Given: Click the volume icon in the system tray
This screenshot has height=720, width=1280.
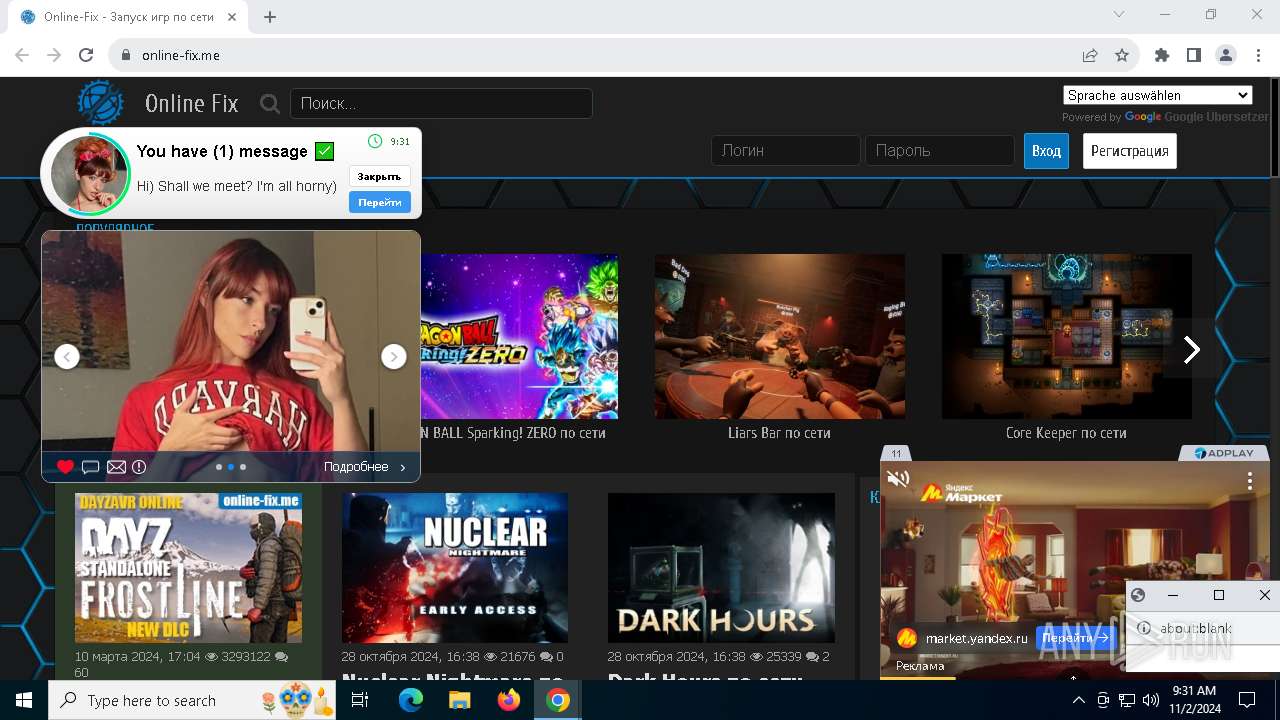Looking at the screenshot, I should click(x=1150, y=700).
